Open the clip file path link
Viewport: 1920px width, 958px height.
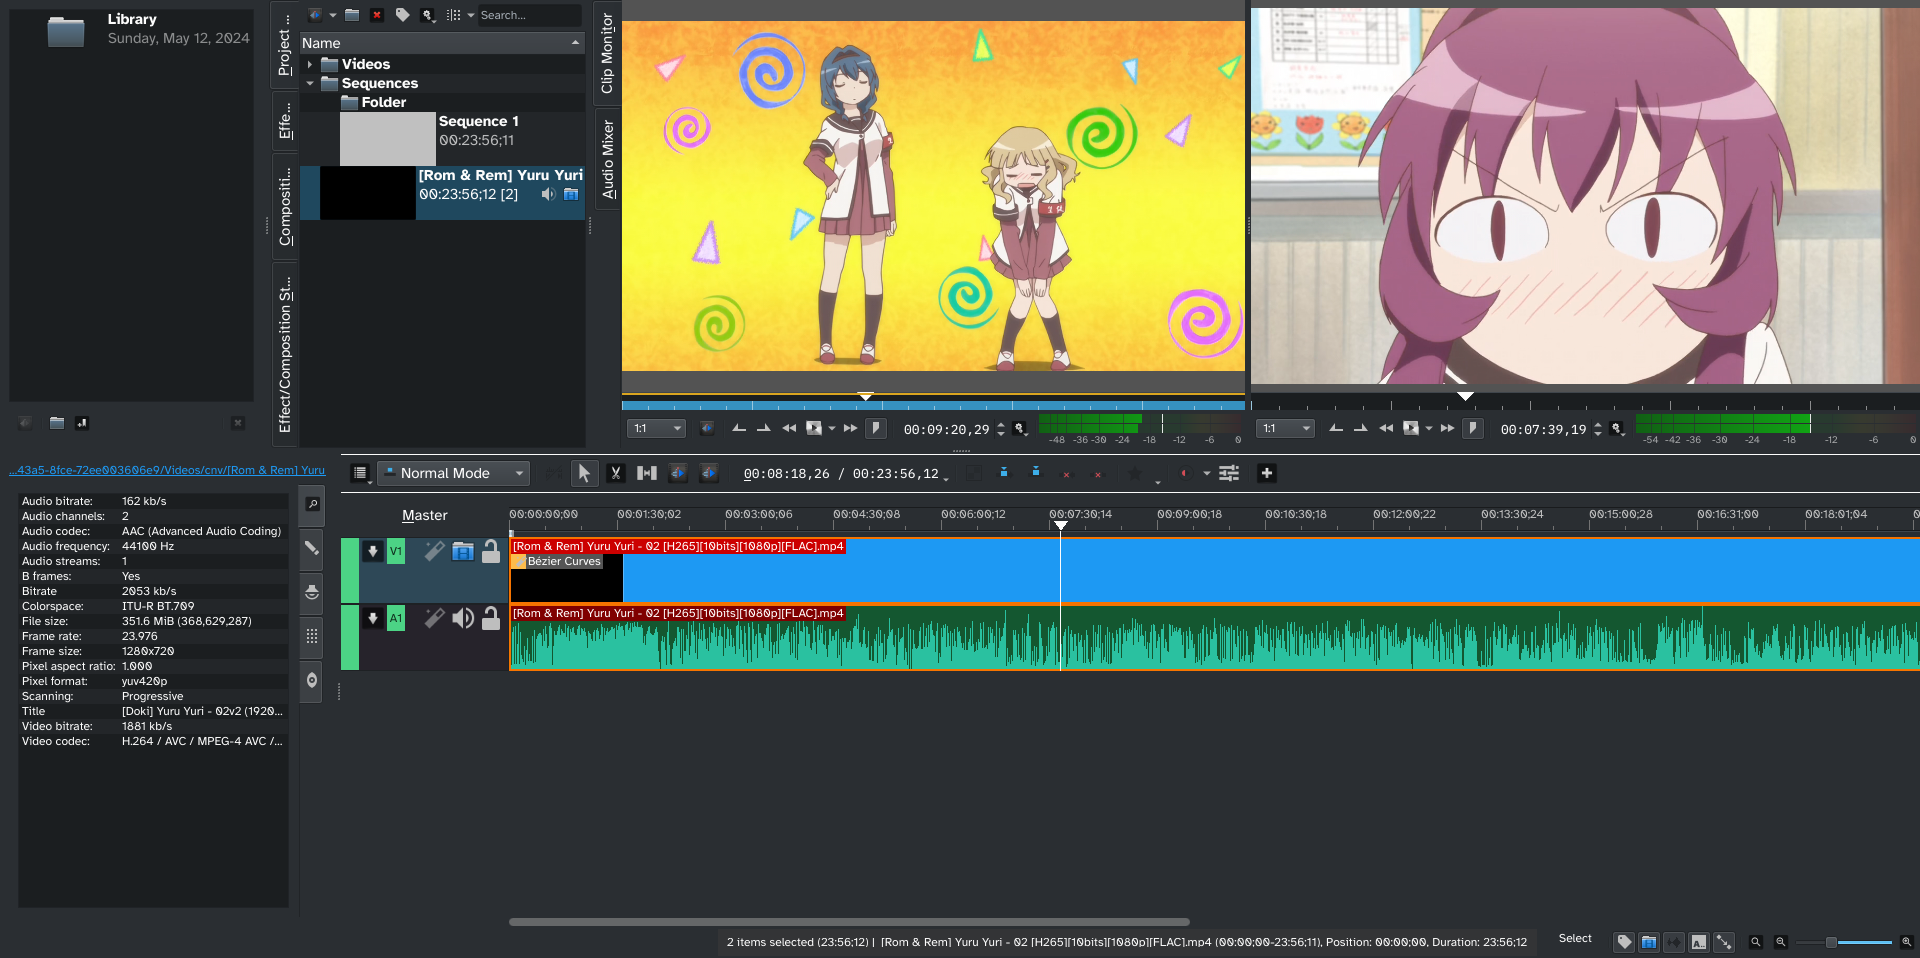click(167, 470)
